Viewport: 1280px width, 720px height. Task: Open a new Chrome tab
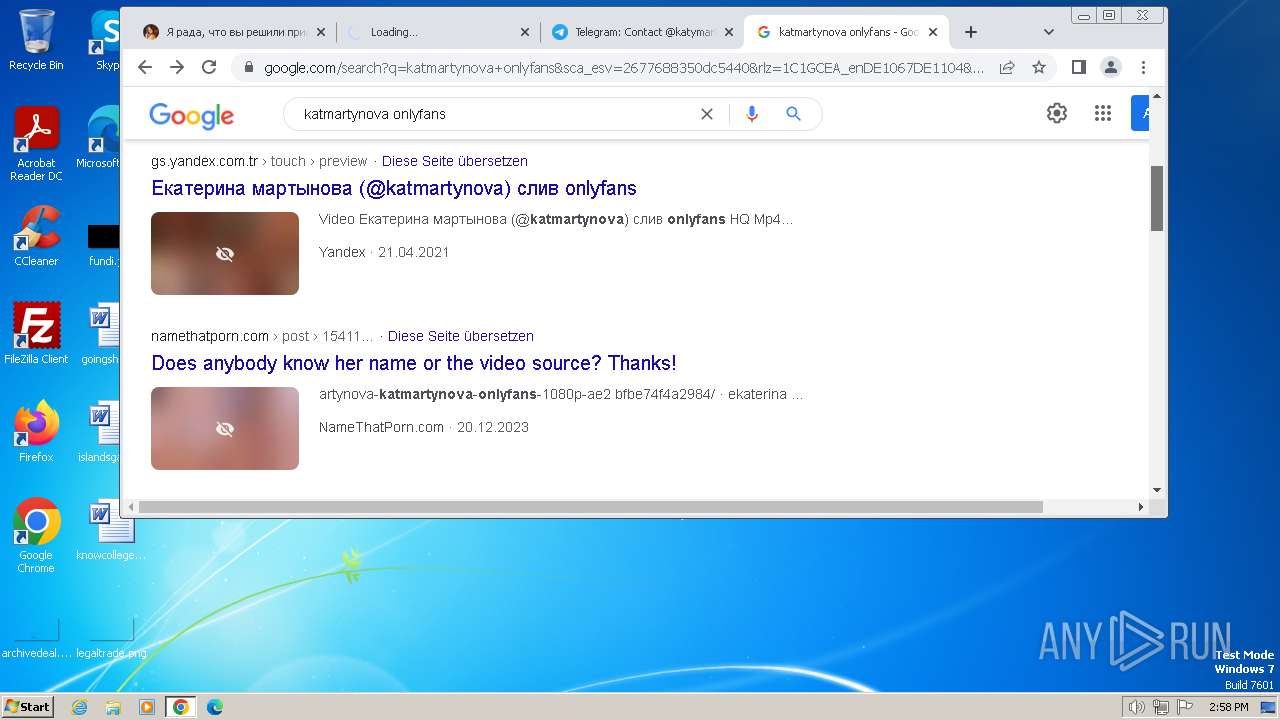click(970, 32)
